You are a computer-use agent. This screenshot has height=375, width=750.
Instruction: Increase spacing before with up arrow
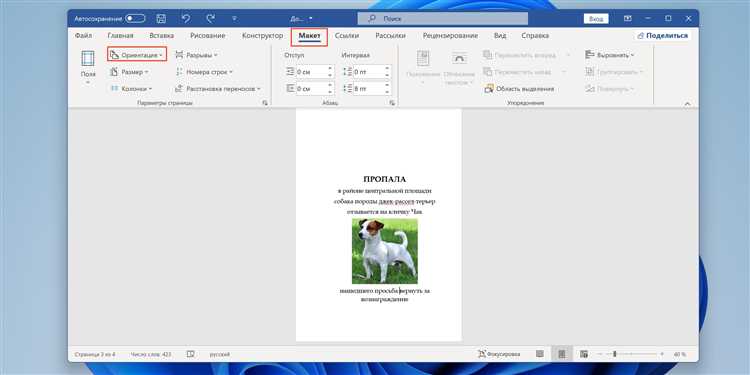click(x=387, y=68)
